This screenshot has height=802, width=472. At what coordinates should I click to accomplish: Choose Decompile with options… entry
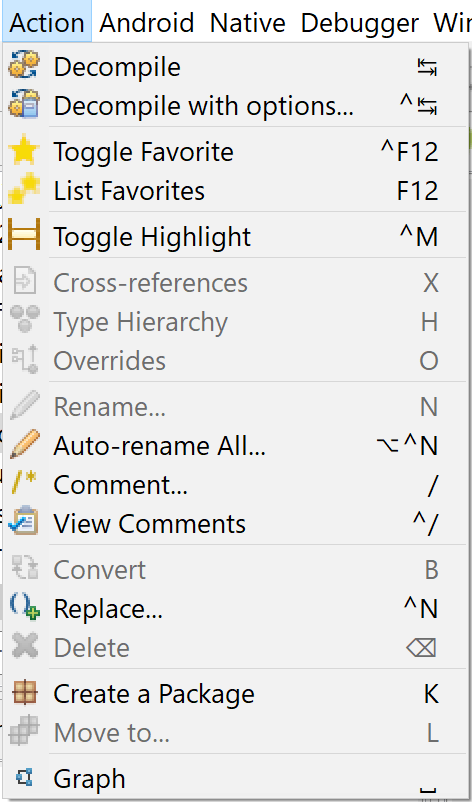pyautogui.click(x=235, y=106)
